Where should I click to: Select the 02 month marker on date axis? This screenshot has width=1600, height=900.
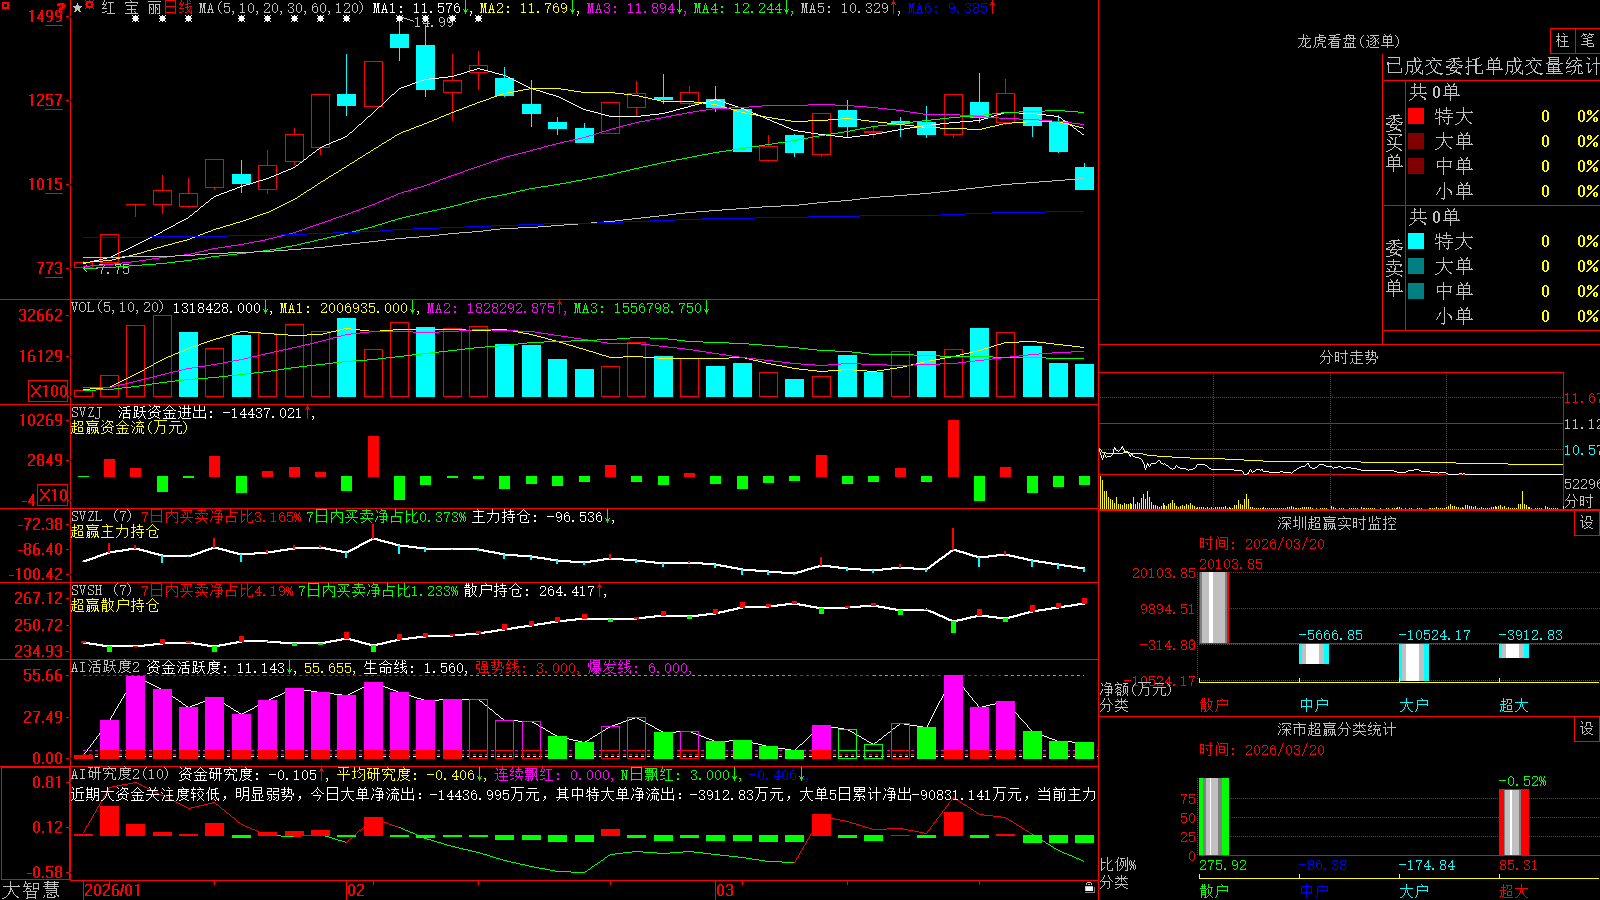point(355,890)
